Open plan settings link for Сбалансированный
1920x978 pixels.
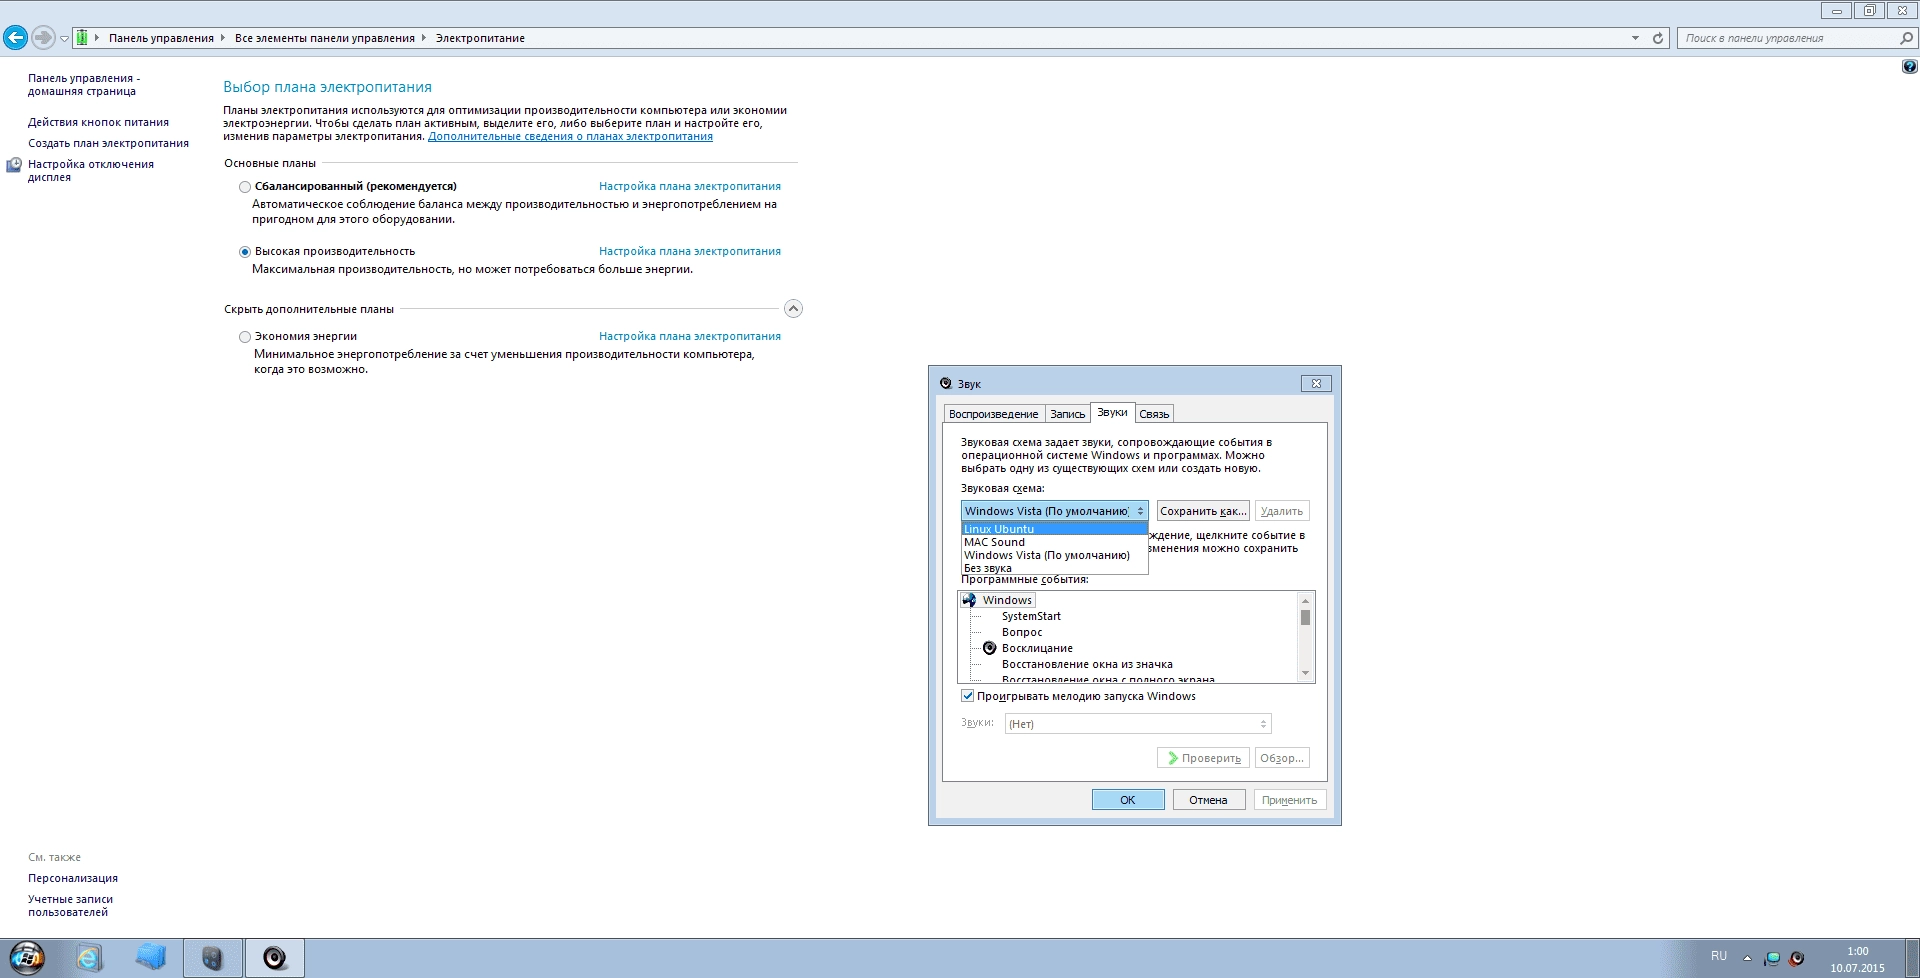click(690, 187)
